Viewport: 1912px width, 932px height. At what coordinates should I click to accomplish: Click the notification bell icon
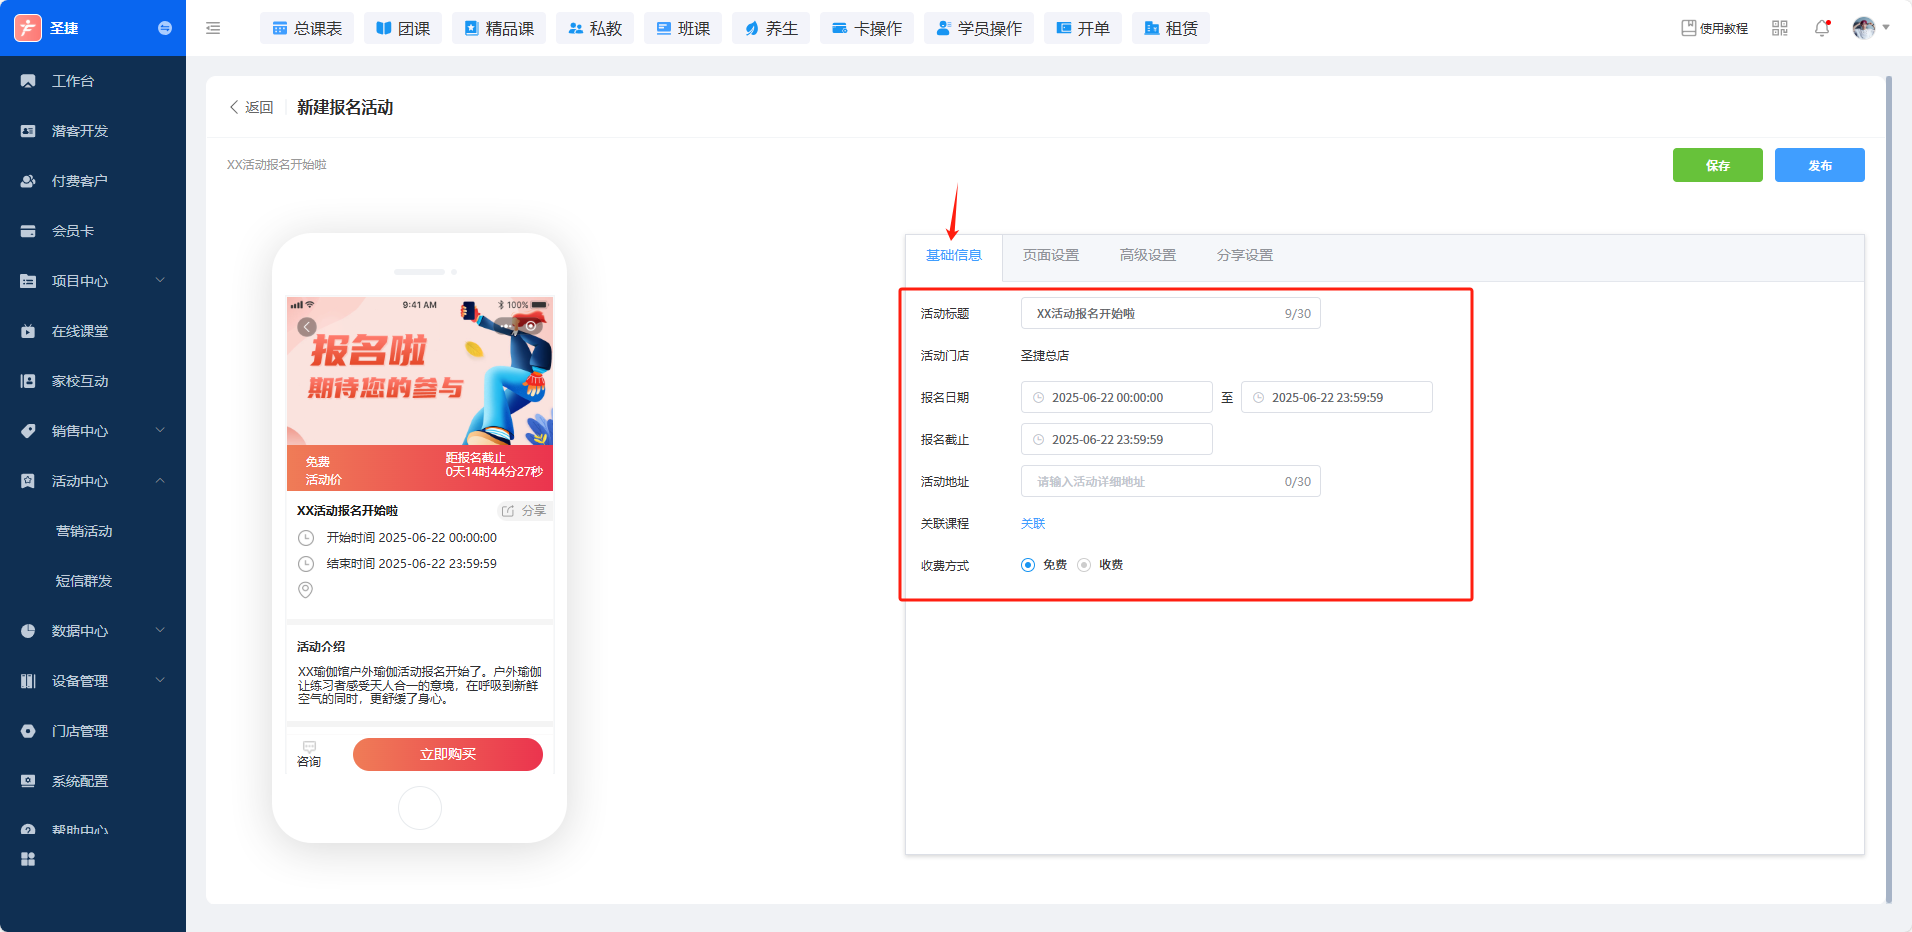click(1821, 28)
